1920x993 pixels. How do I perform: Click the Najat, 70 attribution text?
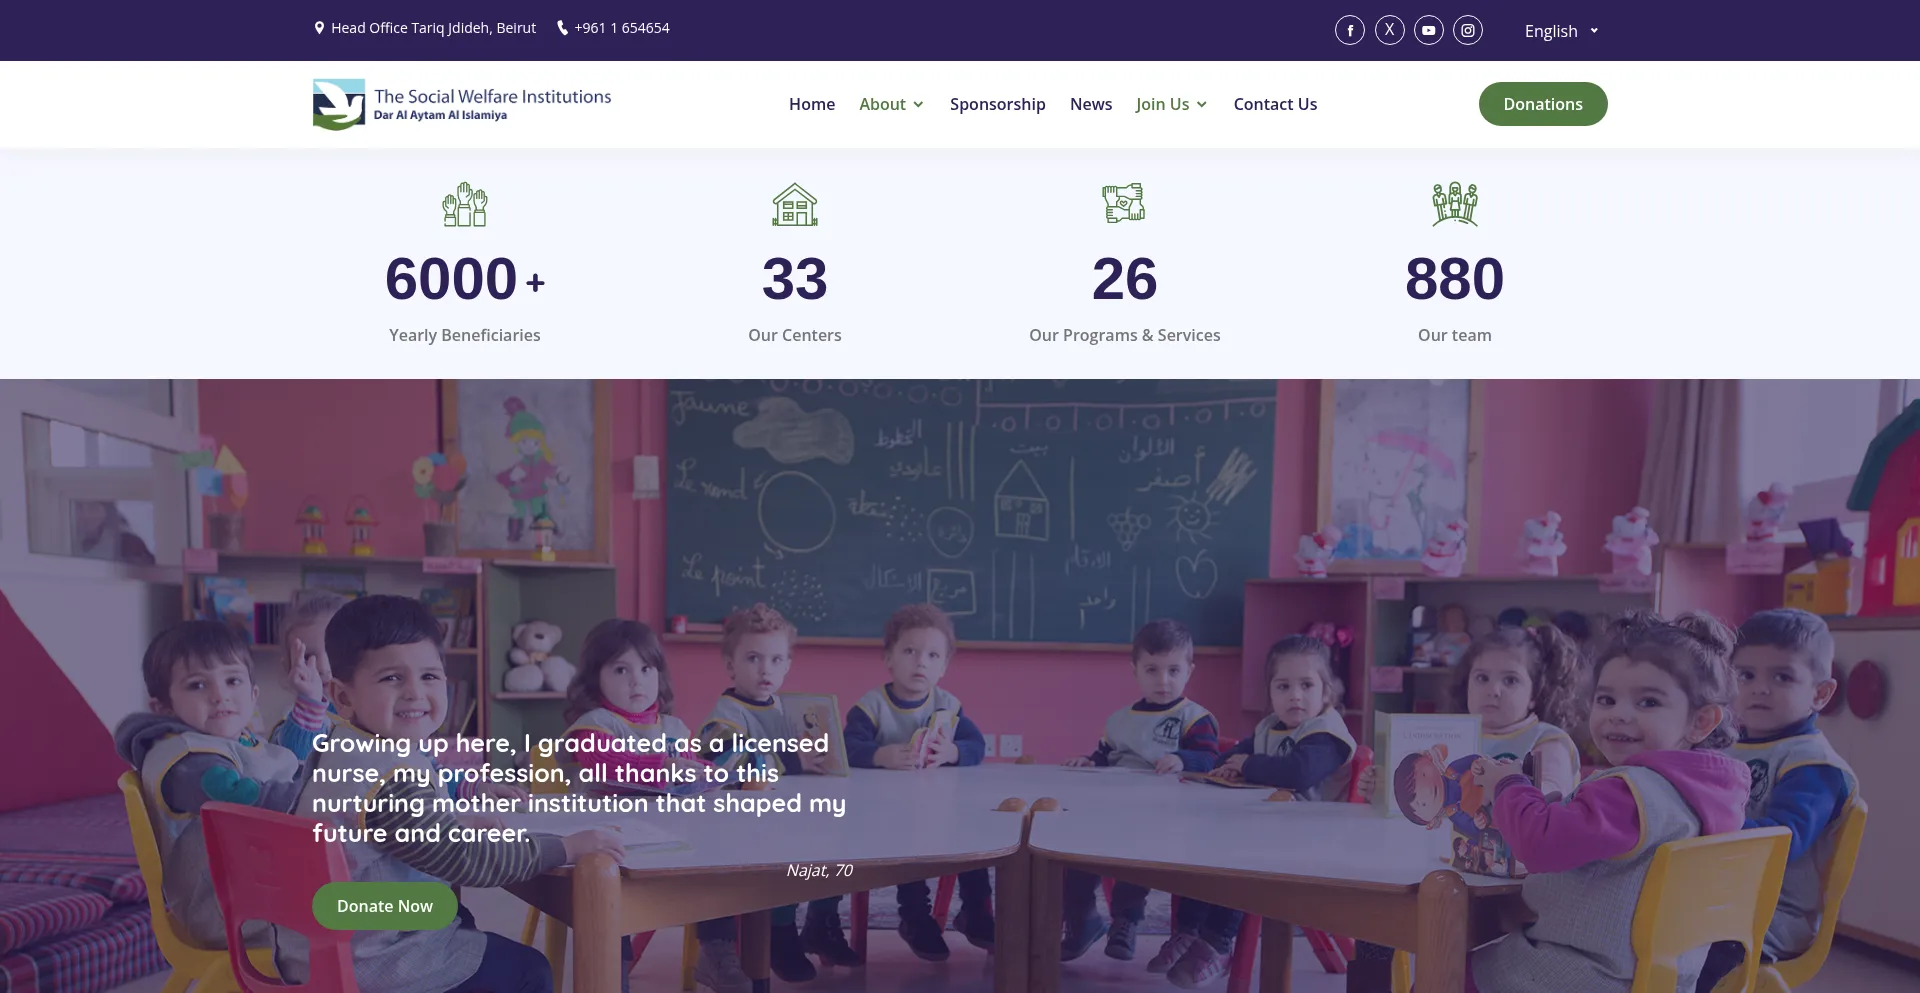pyautogui.click(x=820, y=870)
